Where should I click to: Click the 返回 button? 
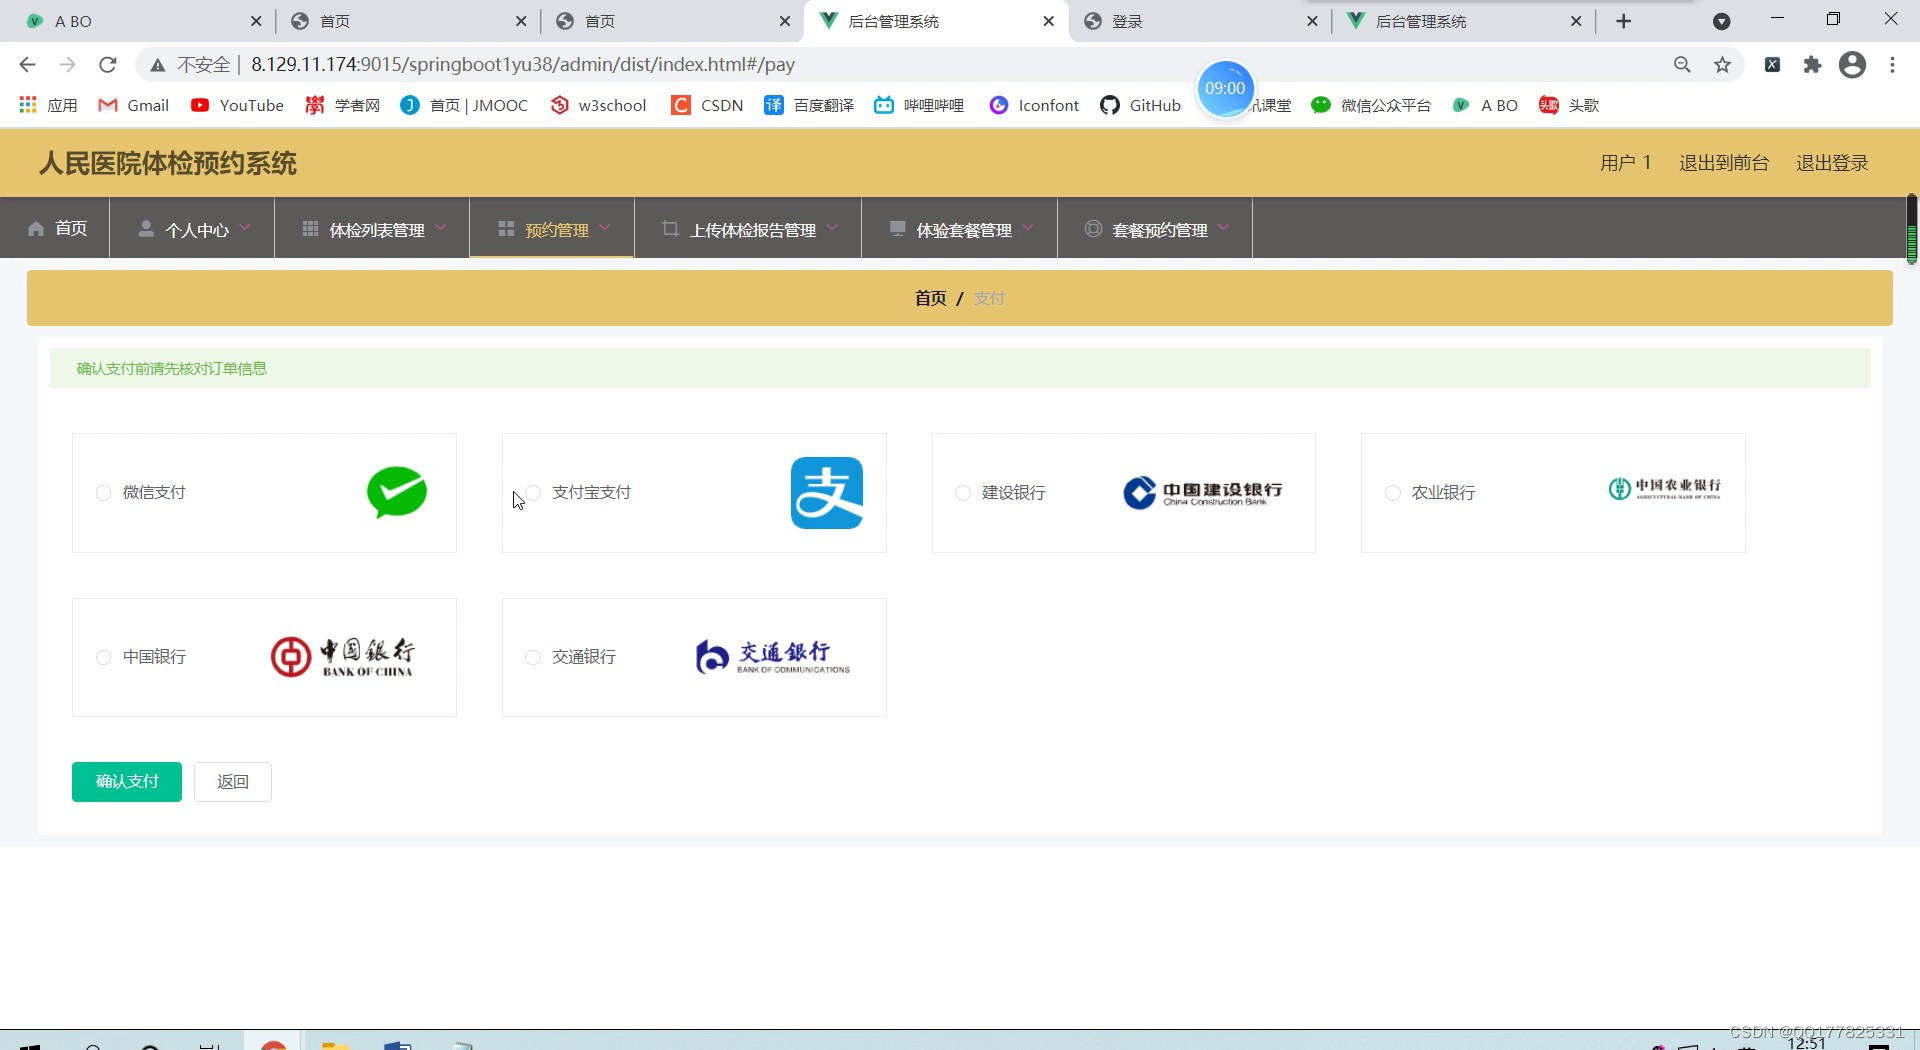(233, 782)
